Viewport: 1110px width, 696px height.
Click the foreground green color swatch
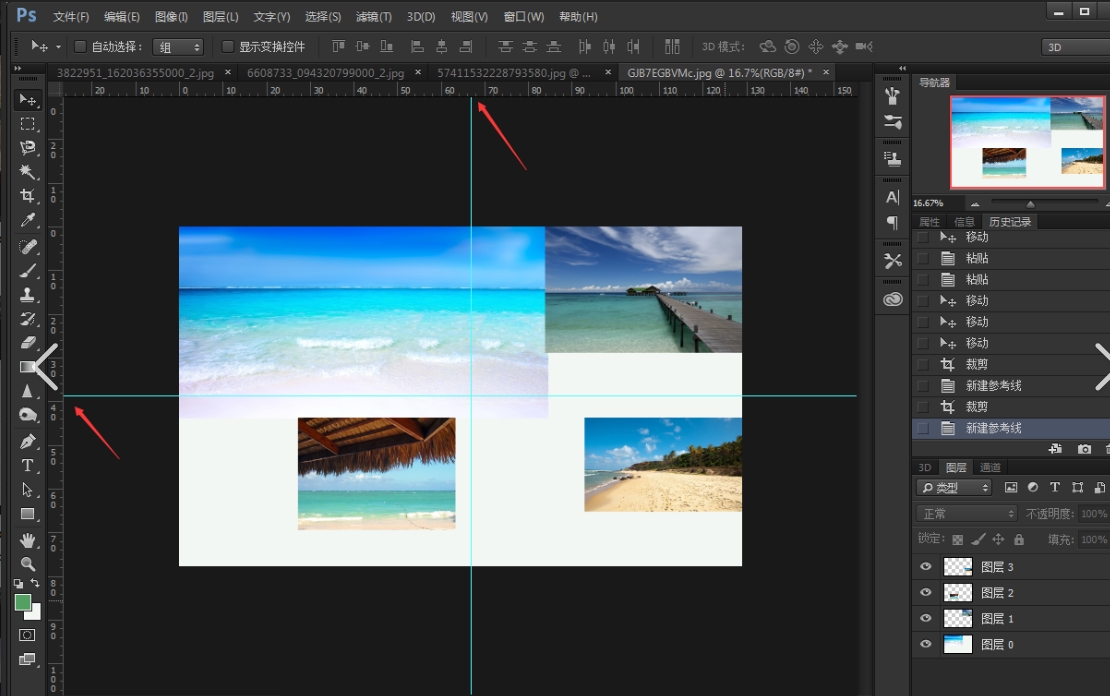tap(22, 602)
